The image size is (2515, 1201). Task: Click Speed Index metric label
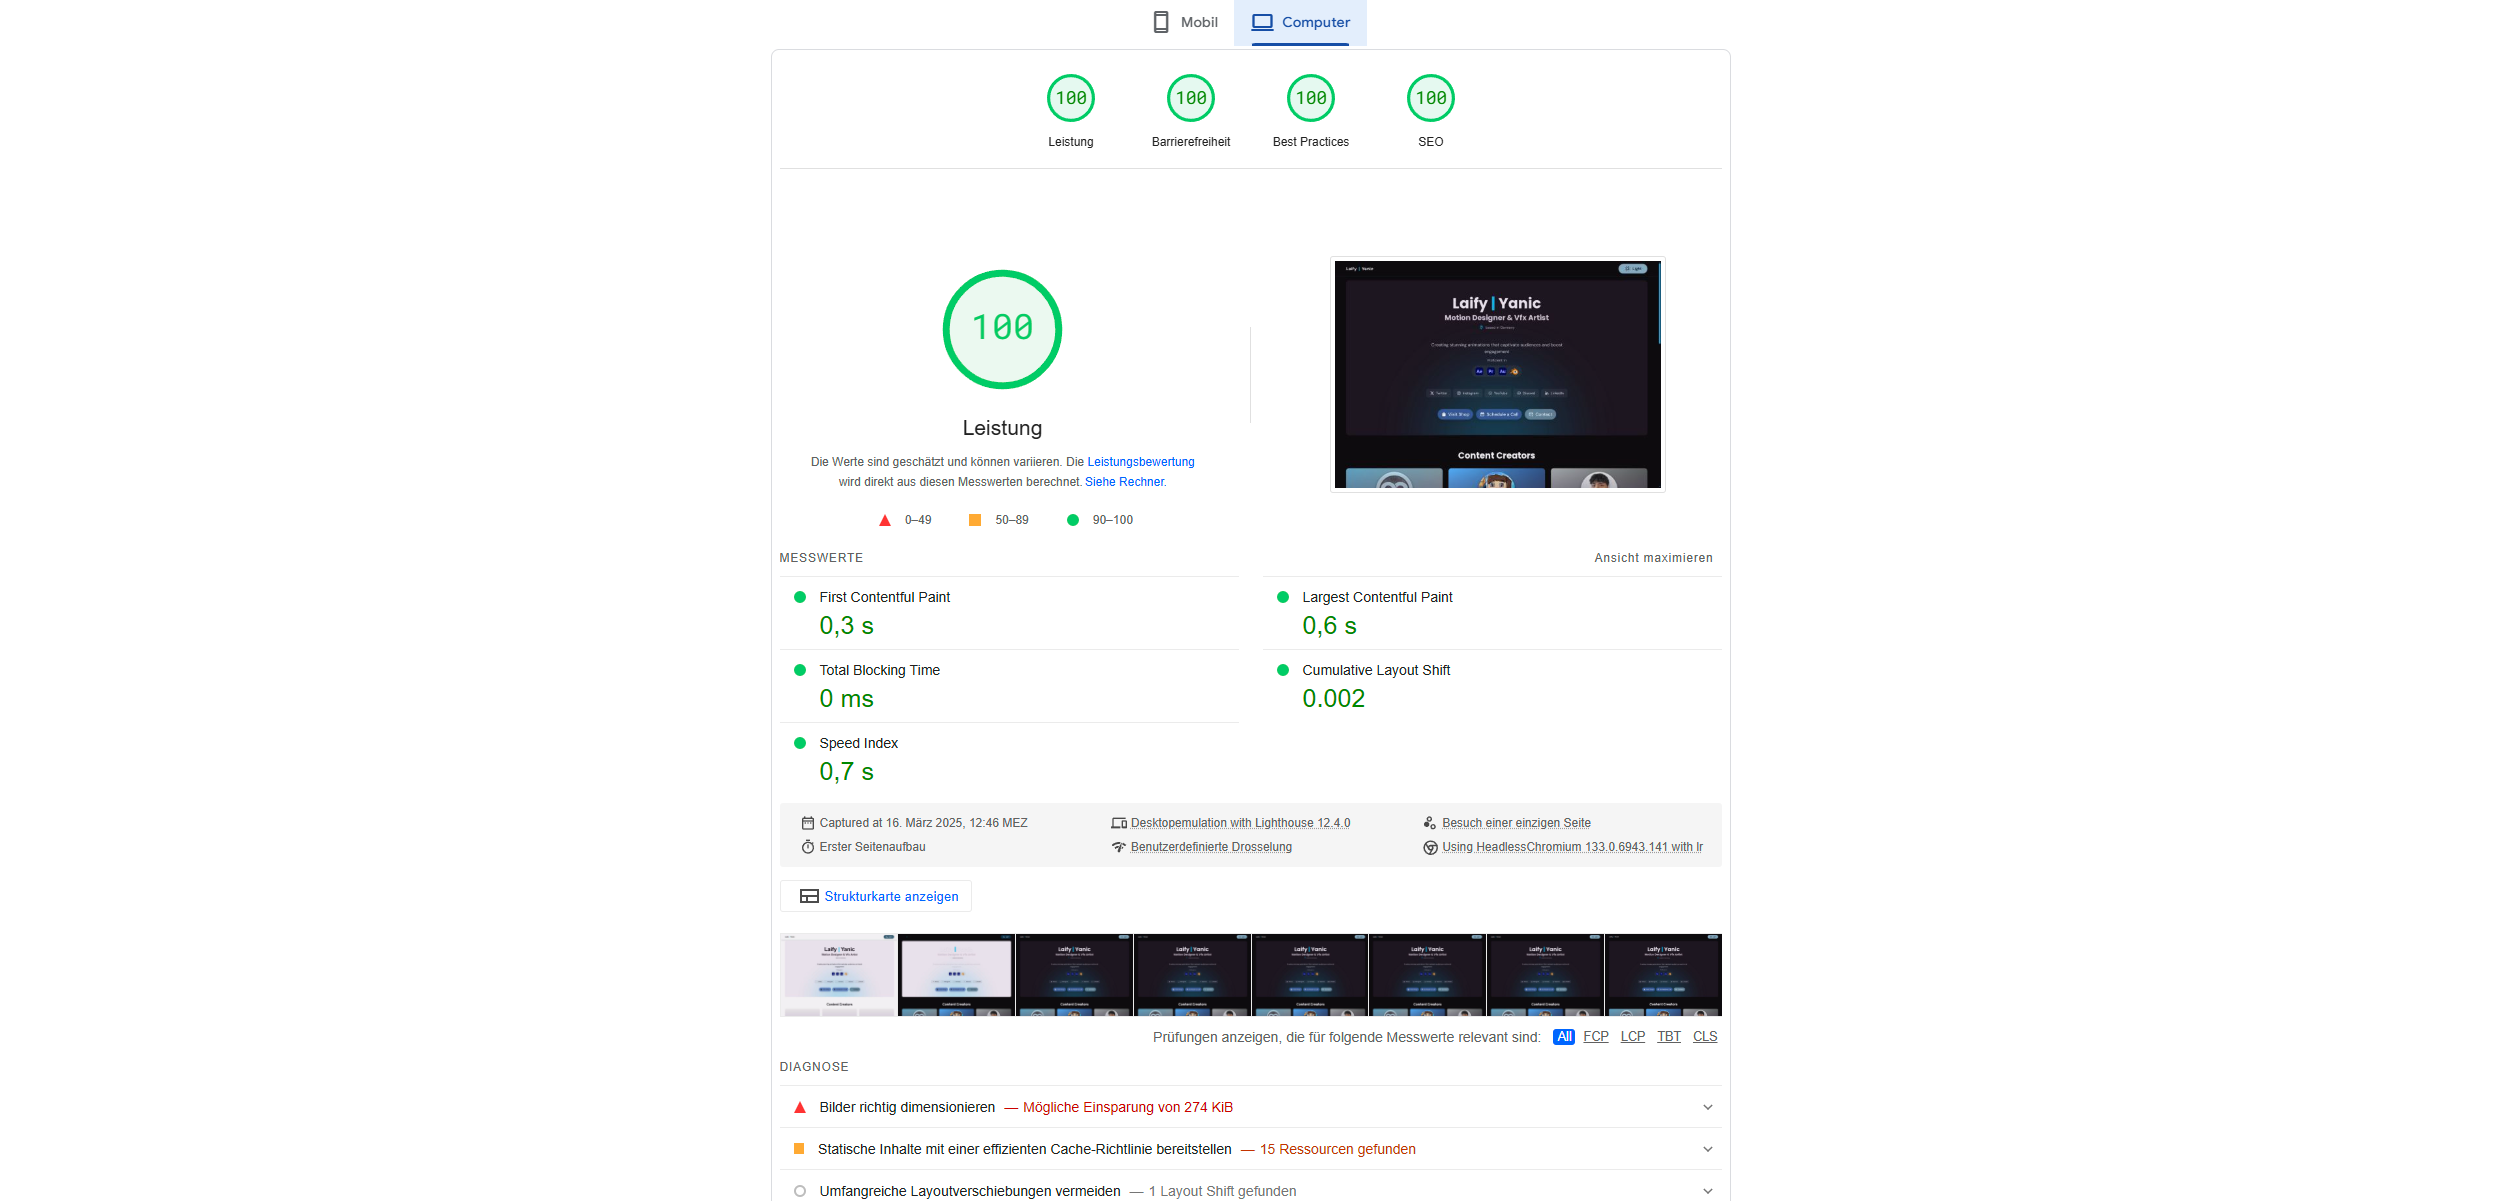click(x=858, y=743)
